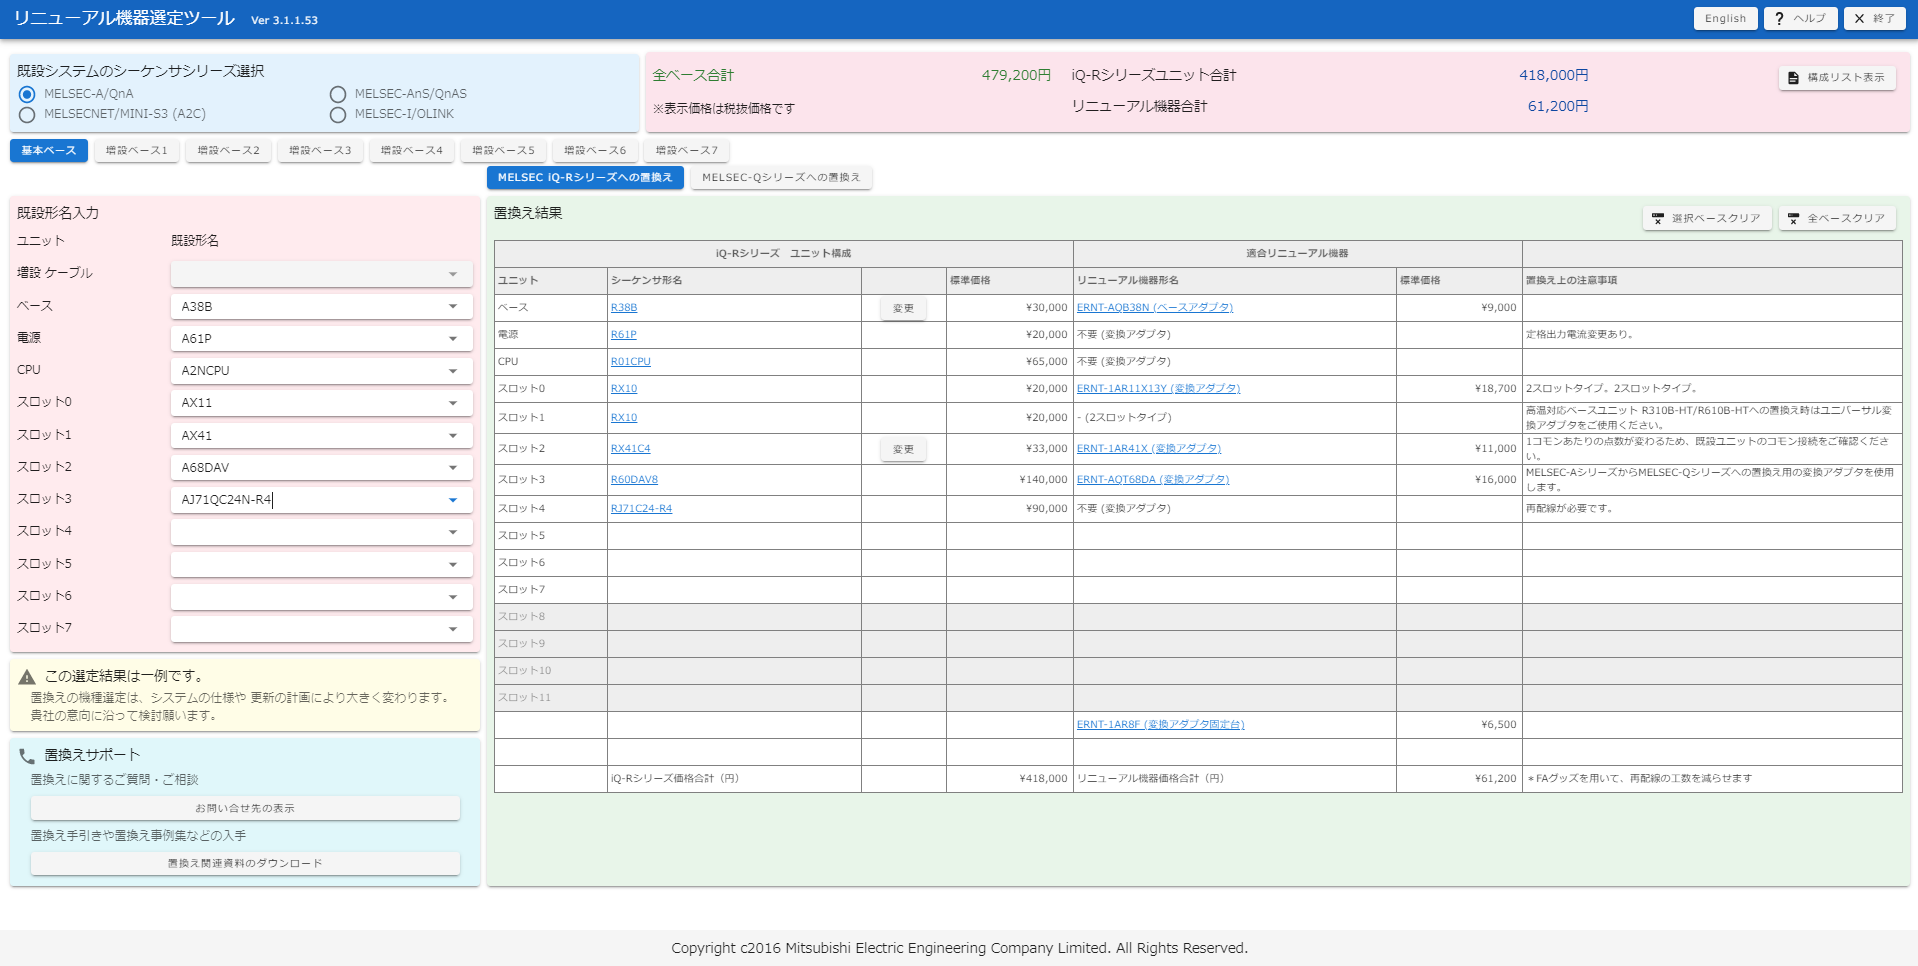This screenshot has height=966, width=1918.
Task: Select MELSEC-A/QnA radio button
Action: (27, 94)
